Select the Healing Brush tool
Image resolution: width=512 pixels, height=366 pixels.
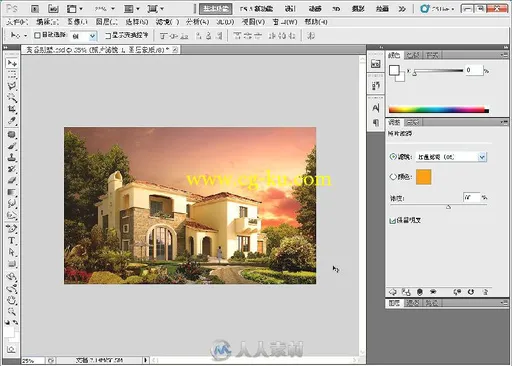point(12,134)
